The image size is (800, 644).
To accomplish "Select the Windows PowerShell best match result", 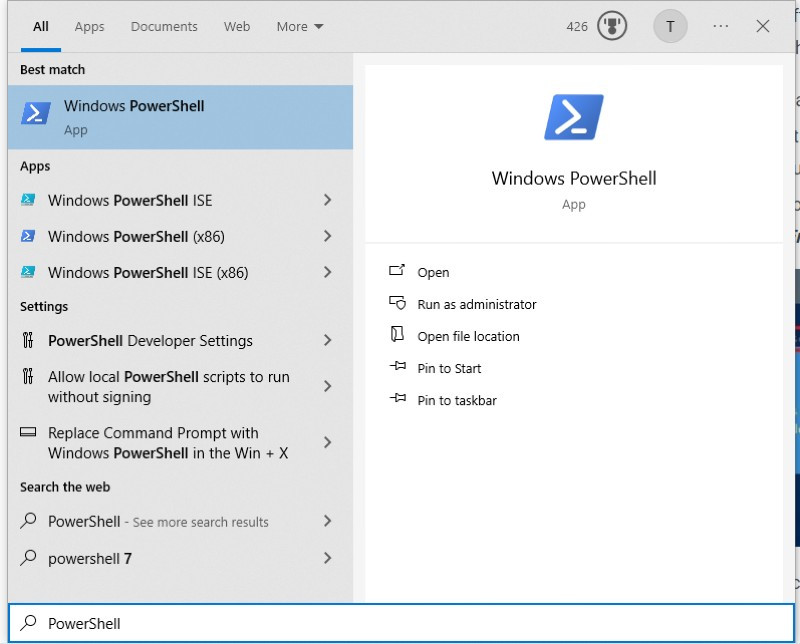I will (x=181, y=117).
